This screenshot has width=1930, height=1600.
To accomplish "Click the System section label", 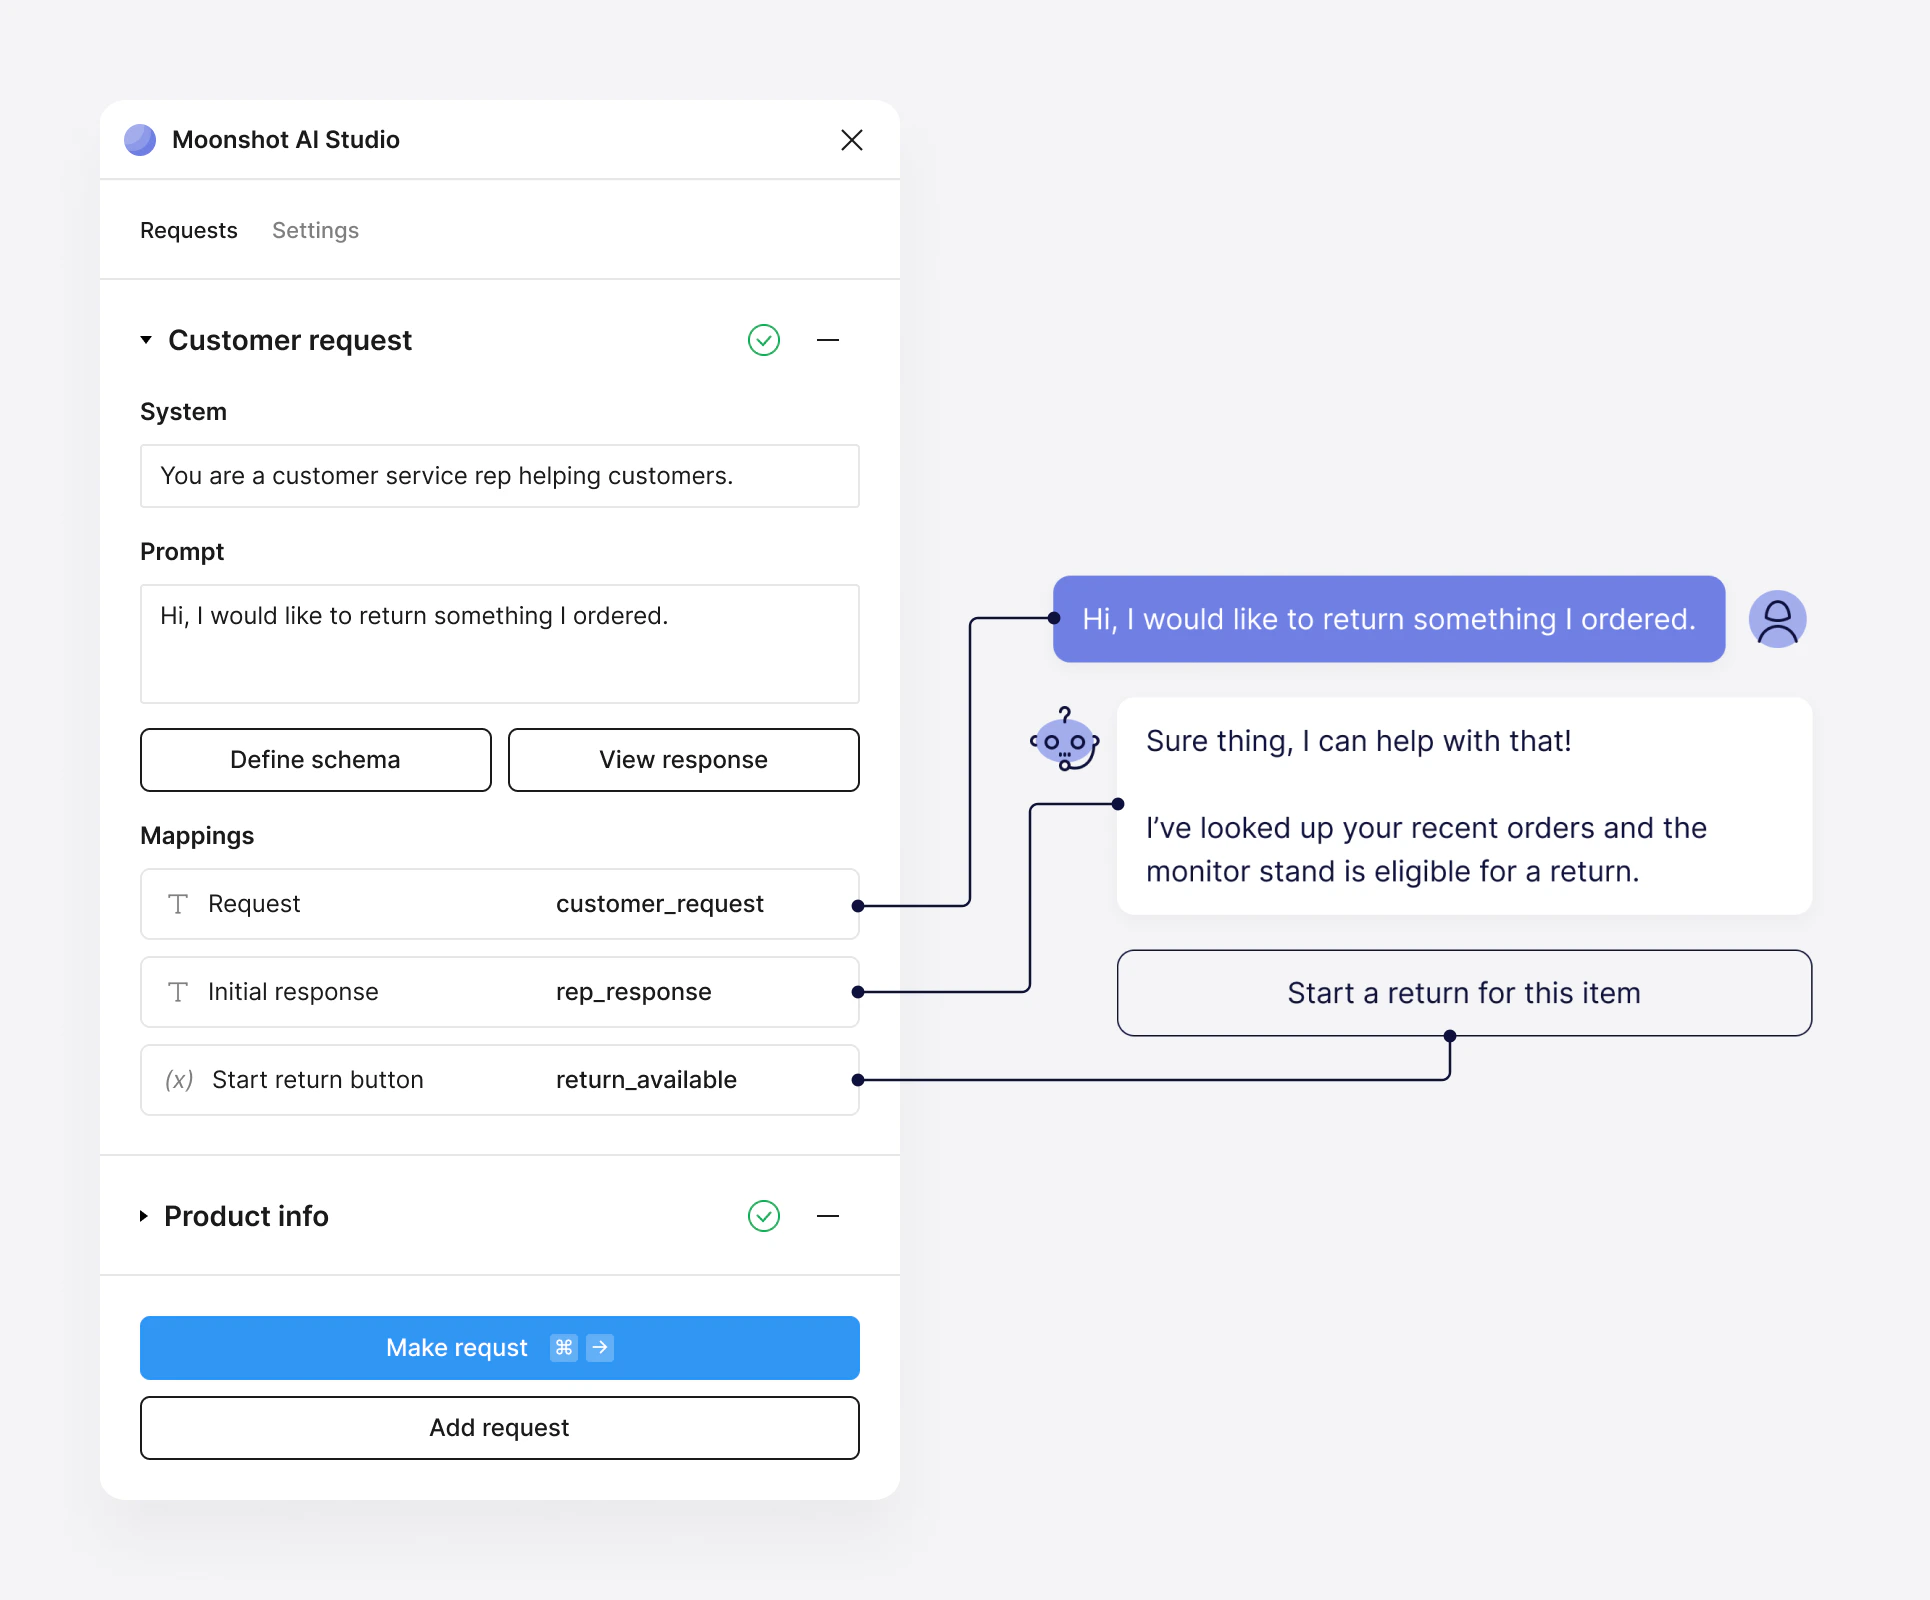I will pyautogui.click(x=183, y=412).
